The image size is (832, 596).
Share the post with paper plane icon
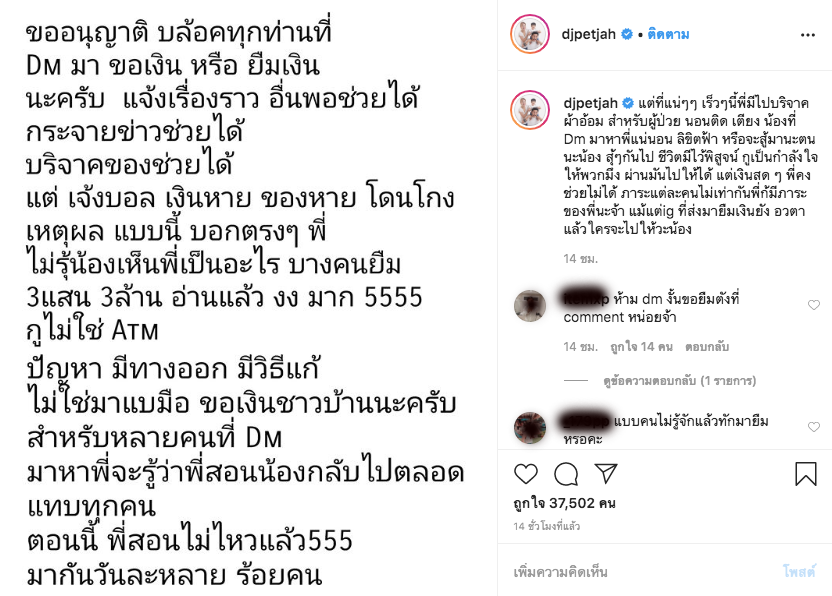tap(605, 473)
